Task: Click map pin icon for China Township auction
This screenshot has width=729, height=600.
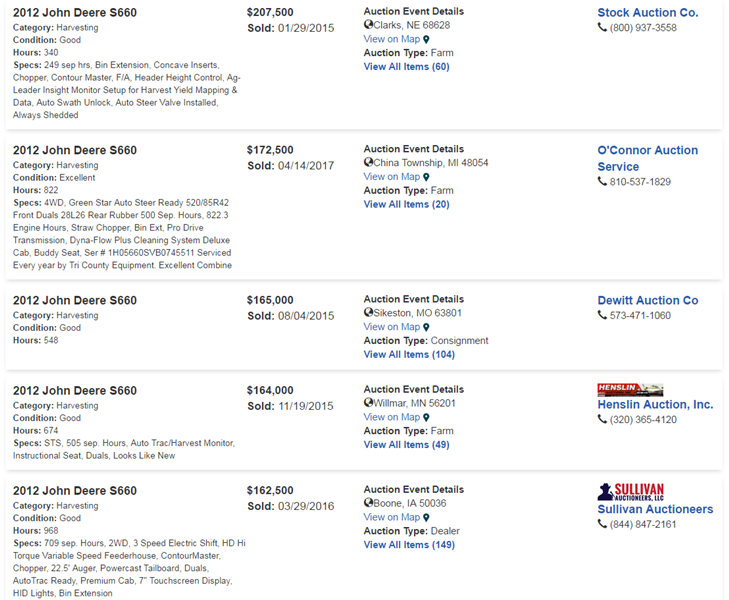Action: tap(426, 177)
